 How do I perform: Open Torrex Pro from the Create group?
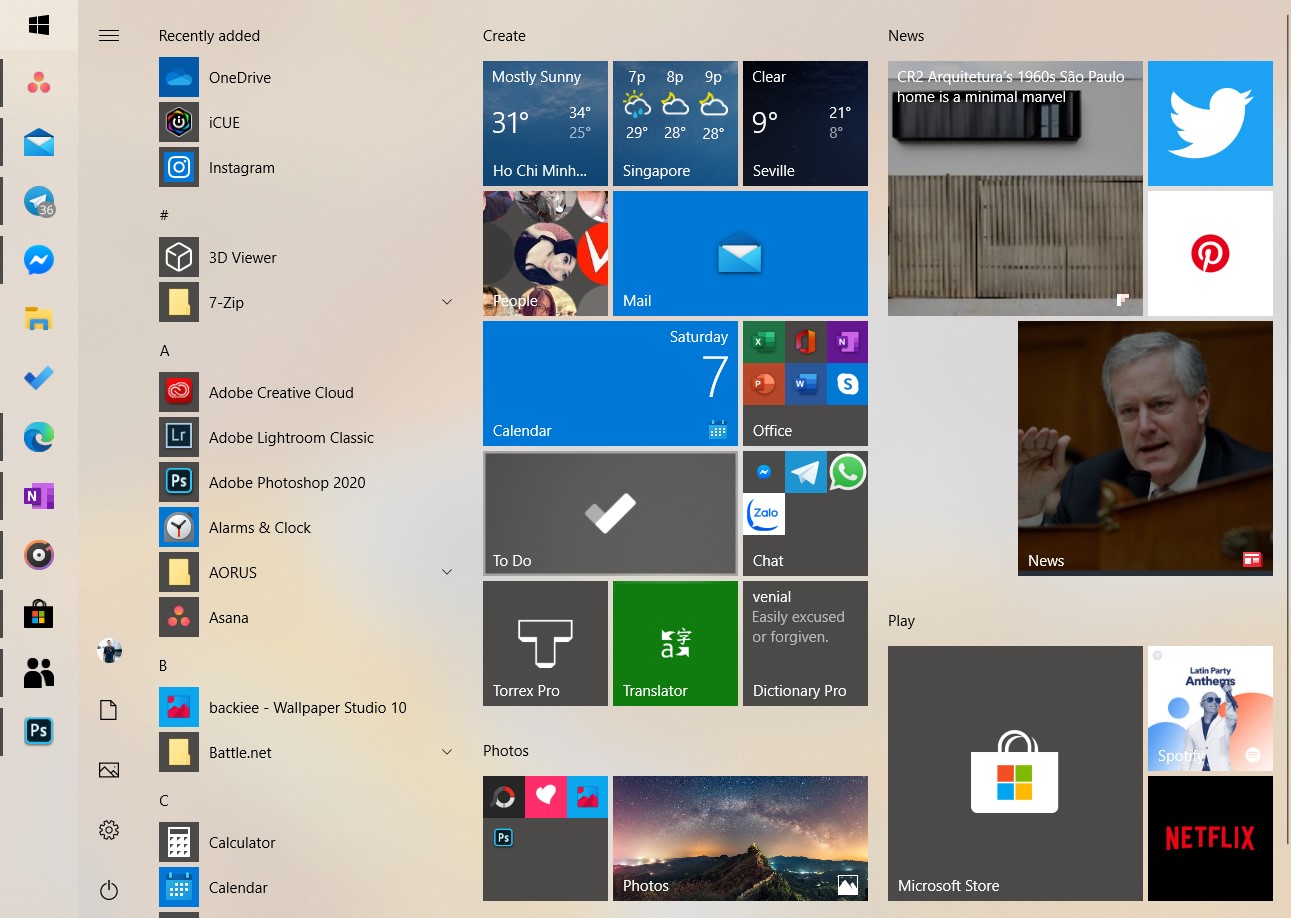(x=545, y=643)
